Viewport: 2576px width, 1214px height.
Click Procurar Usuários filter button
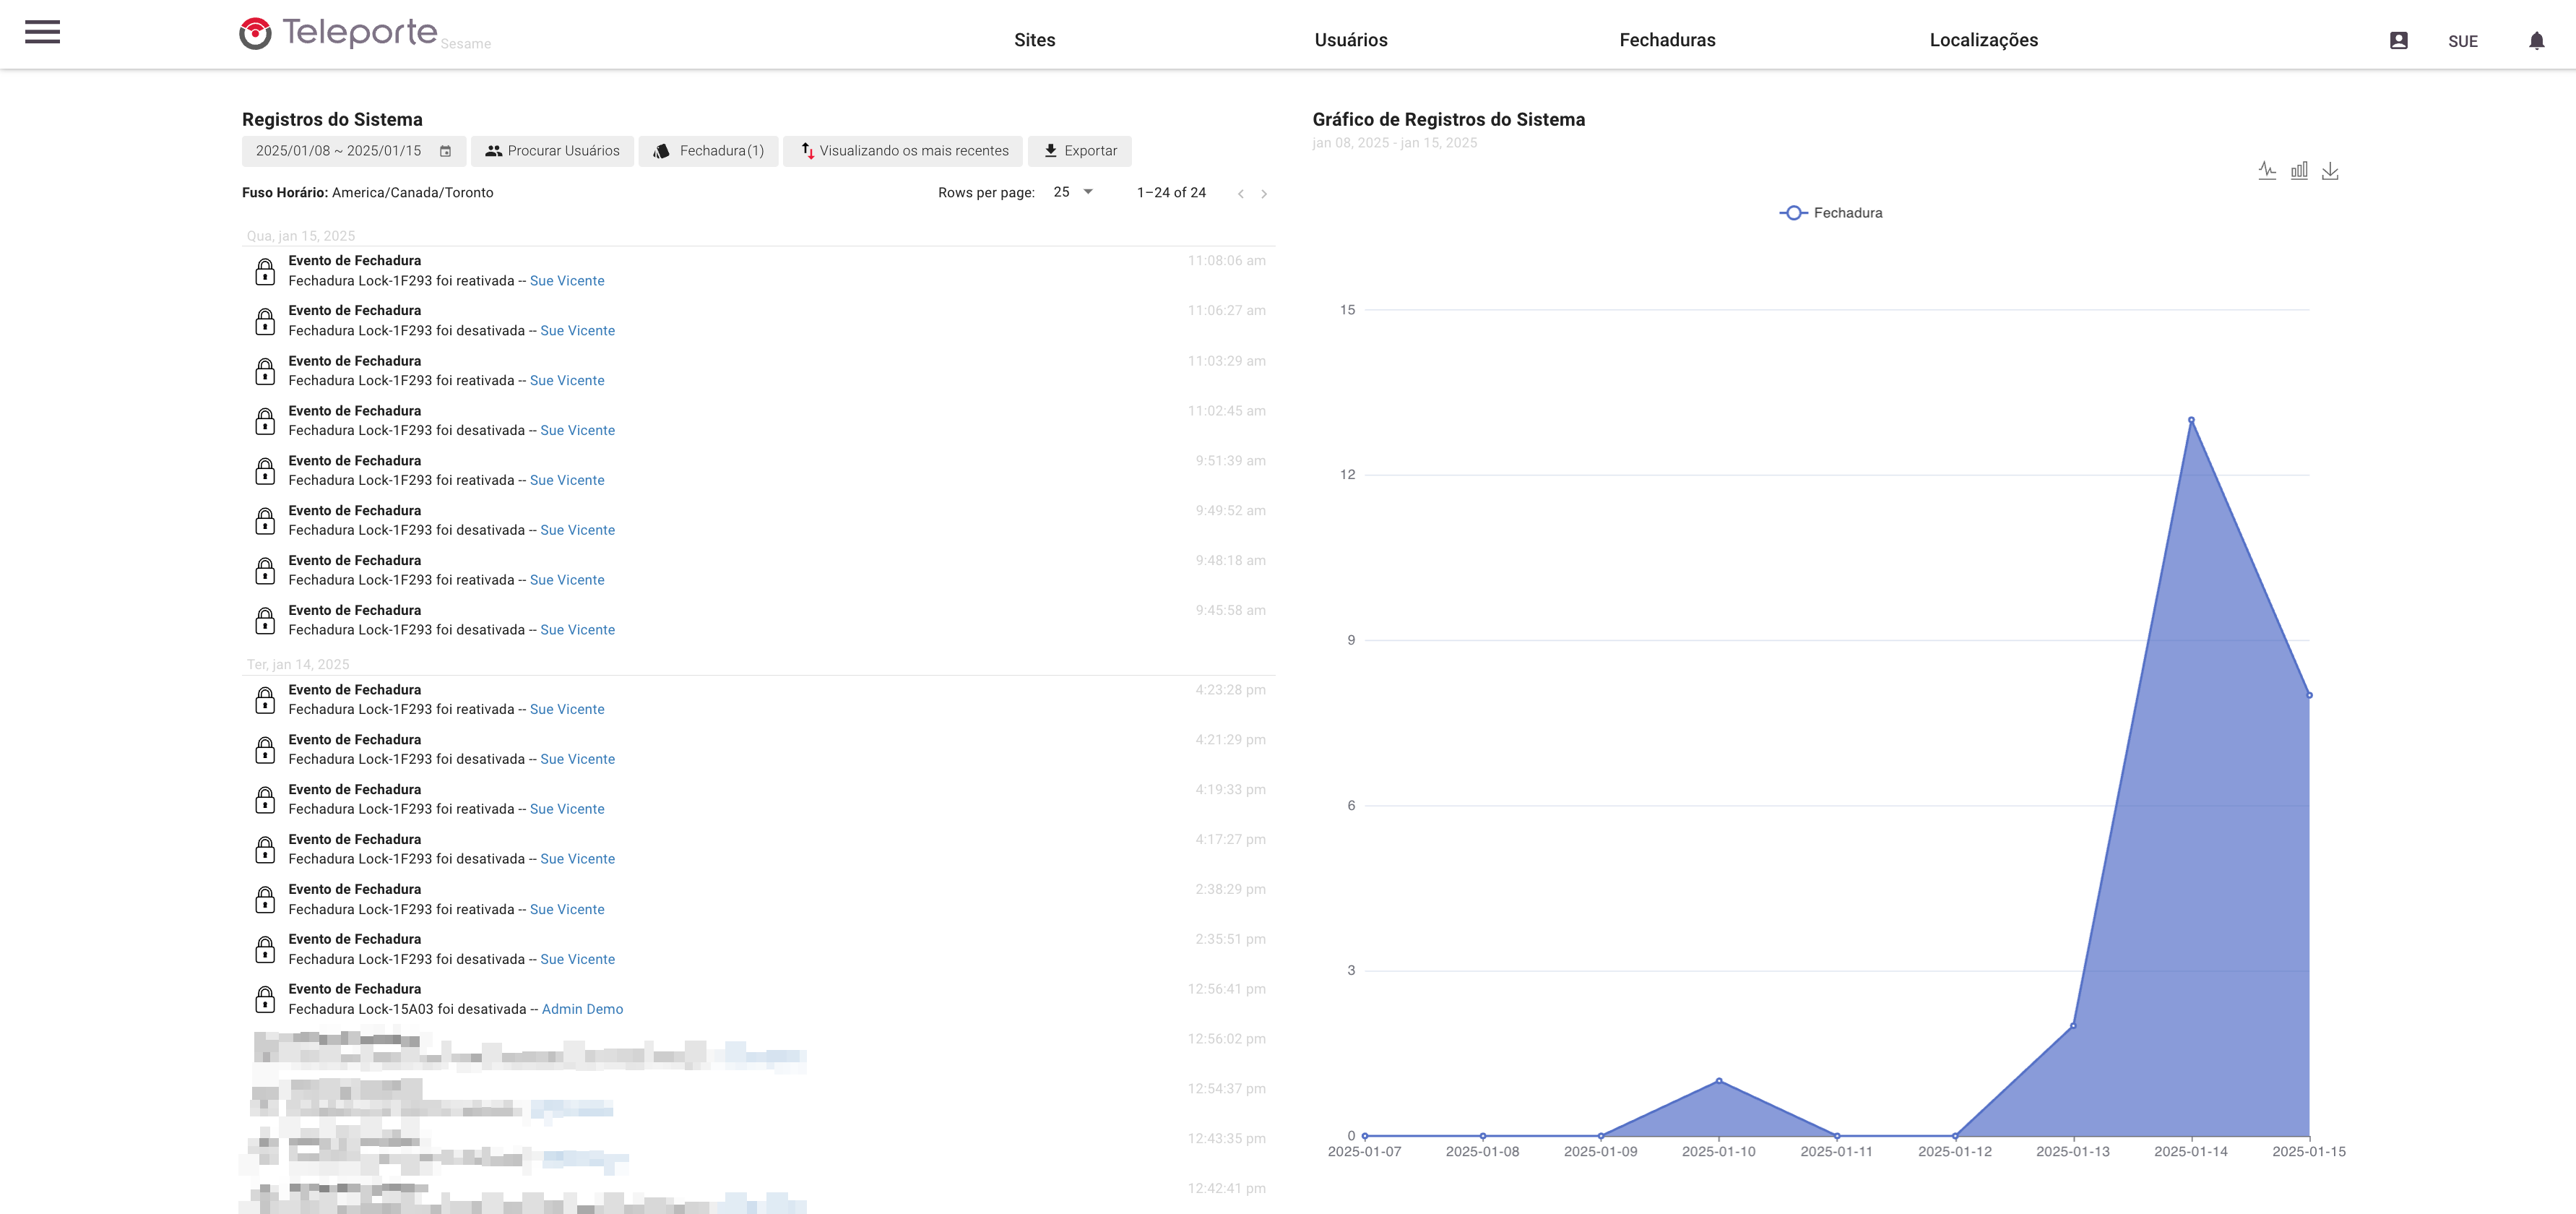click(x=552, y=151)
